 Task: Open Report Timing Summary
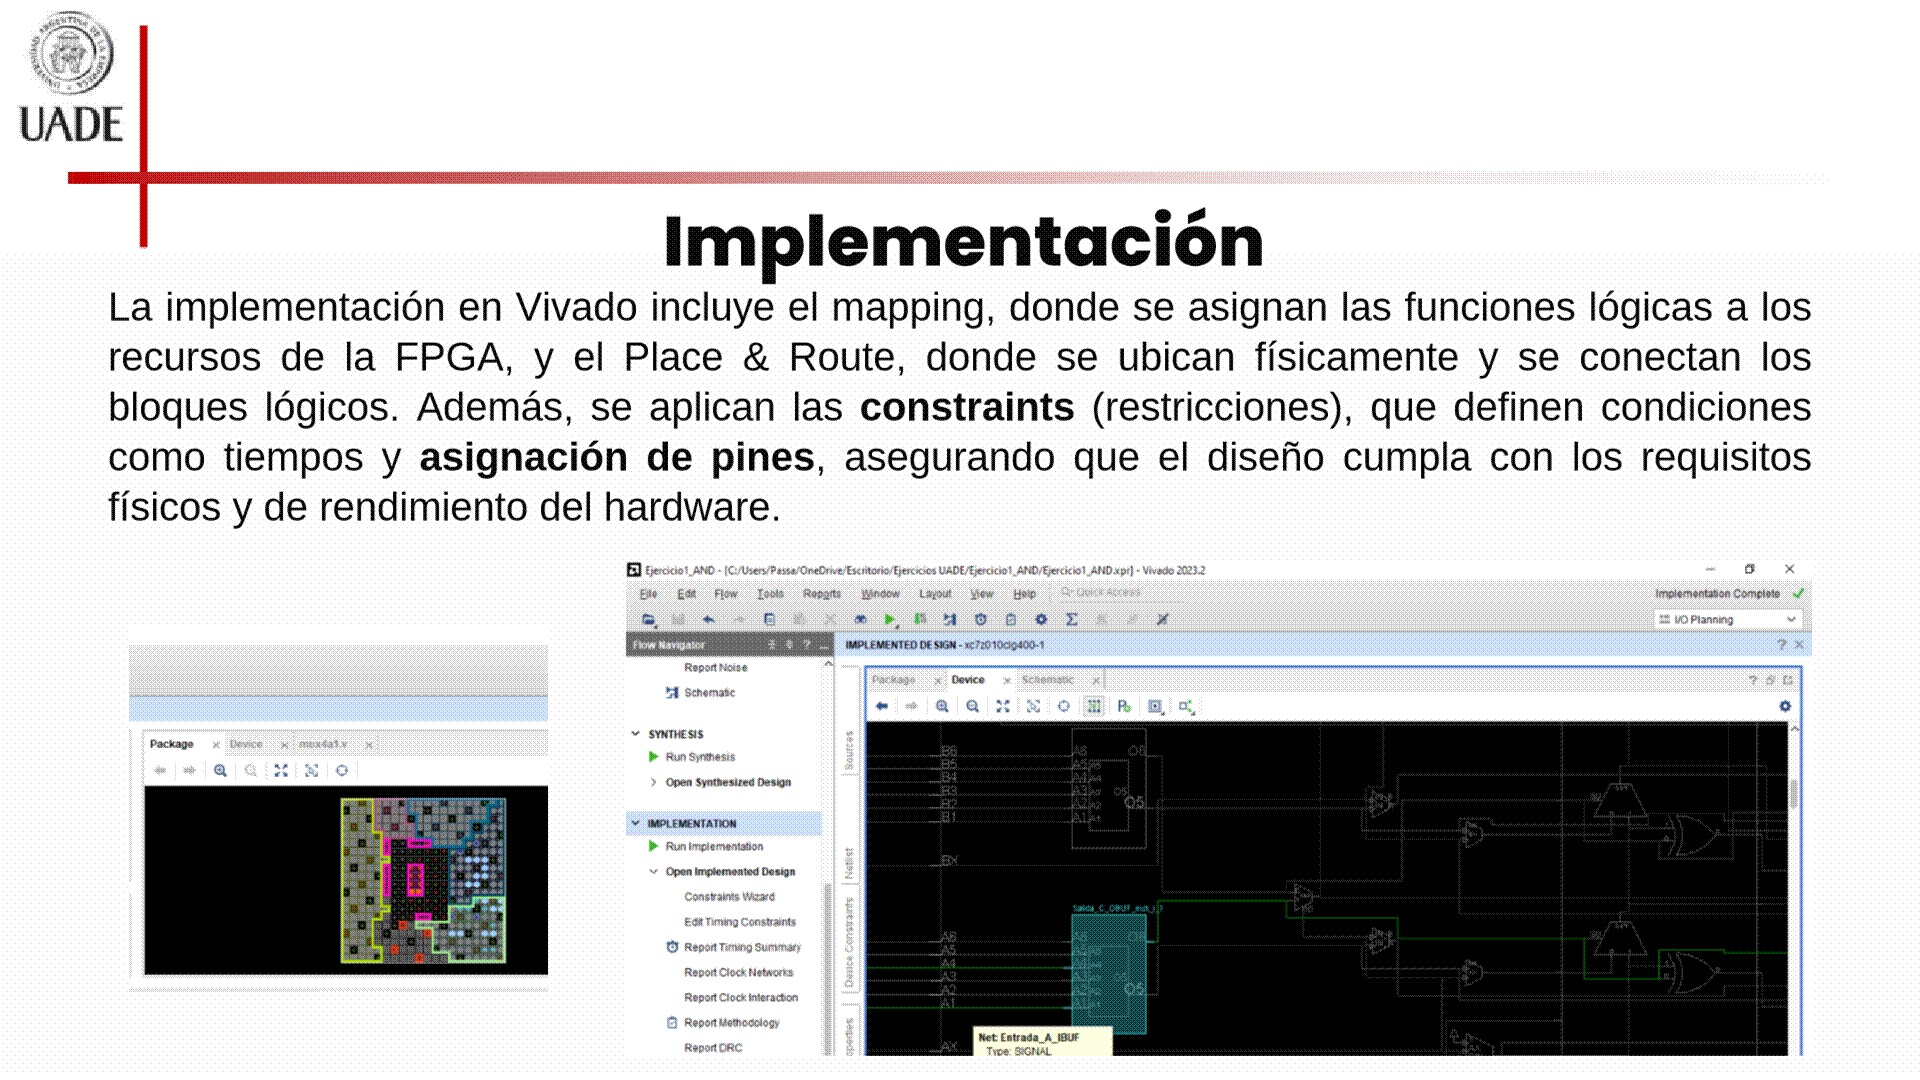tap(742, 947)
